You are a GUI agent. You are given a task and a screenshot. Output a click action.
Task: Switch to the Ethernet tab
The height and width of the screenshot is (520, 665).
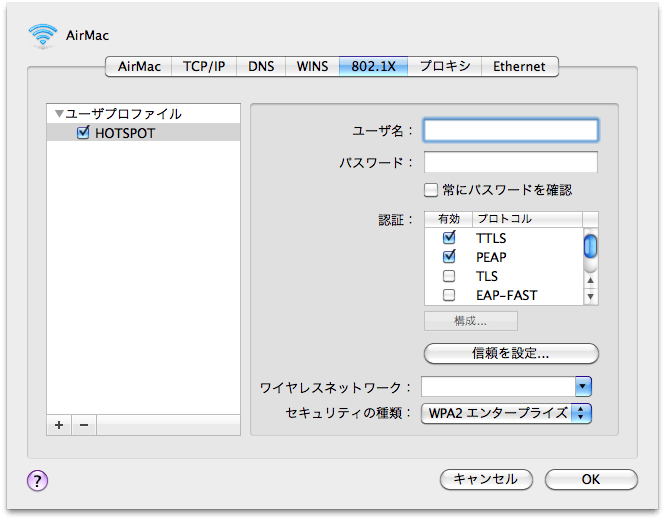pos(520,67)
